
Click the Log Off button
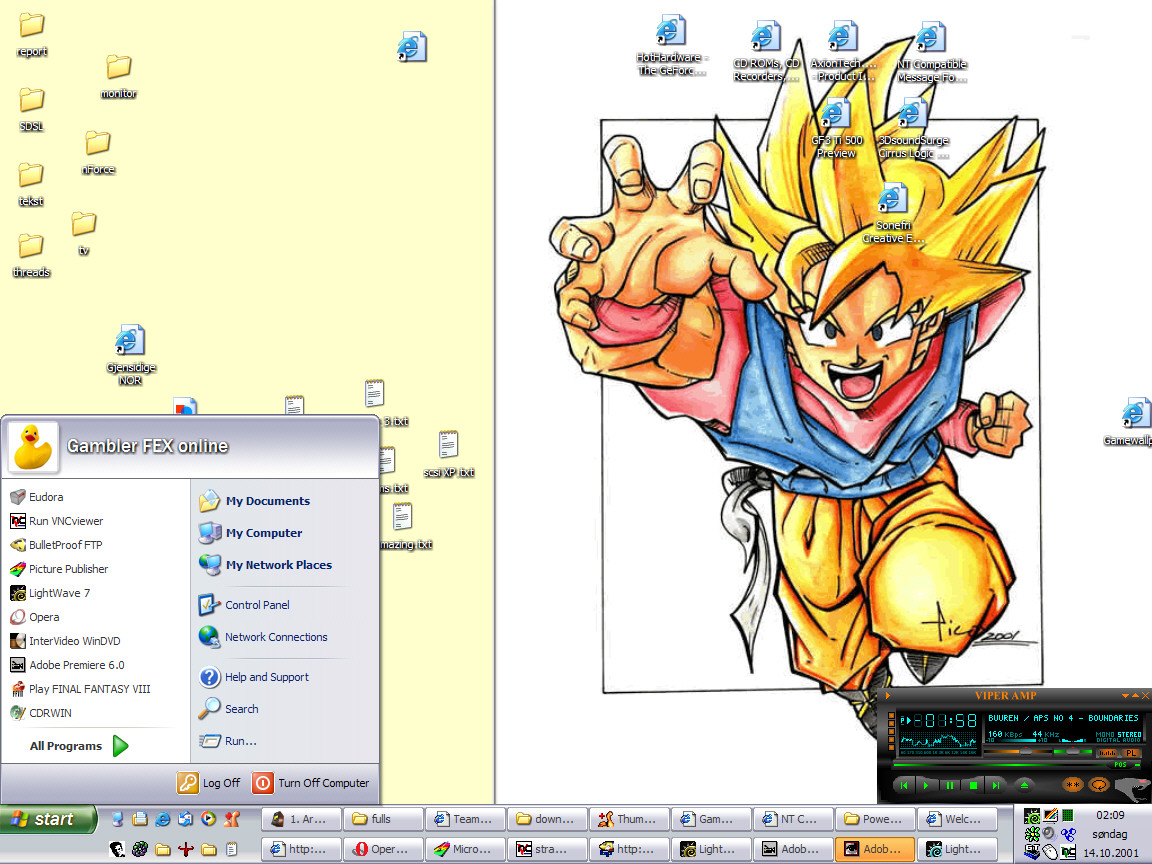pos(209,783)
